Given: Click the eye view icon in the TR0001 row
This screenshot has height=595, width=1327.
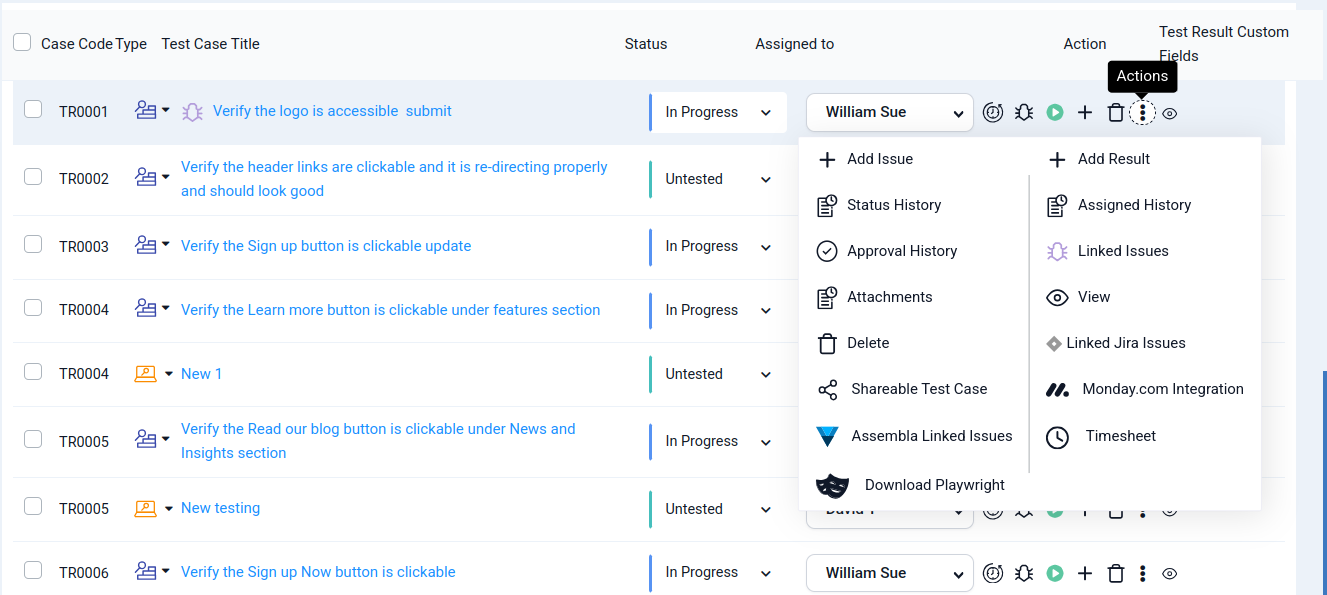Looking at the screenshot, I should coord(1170,114).
